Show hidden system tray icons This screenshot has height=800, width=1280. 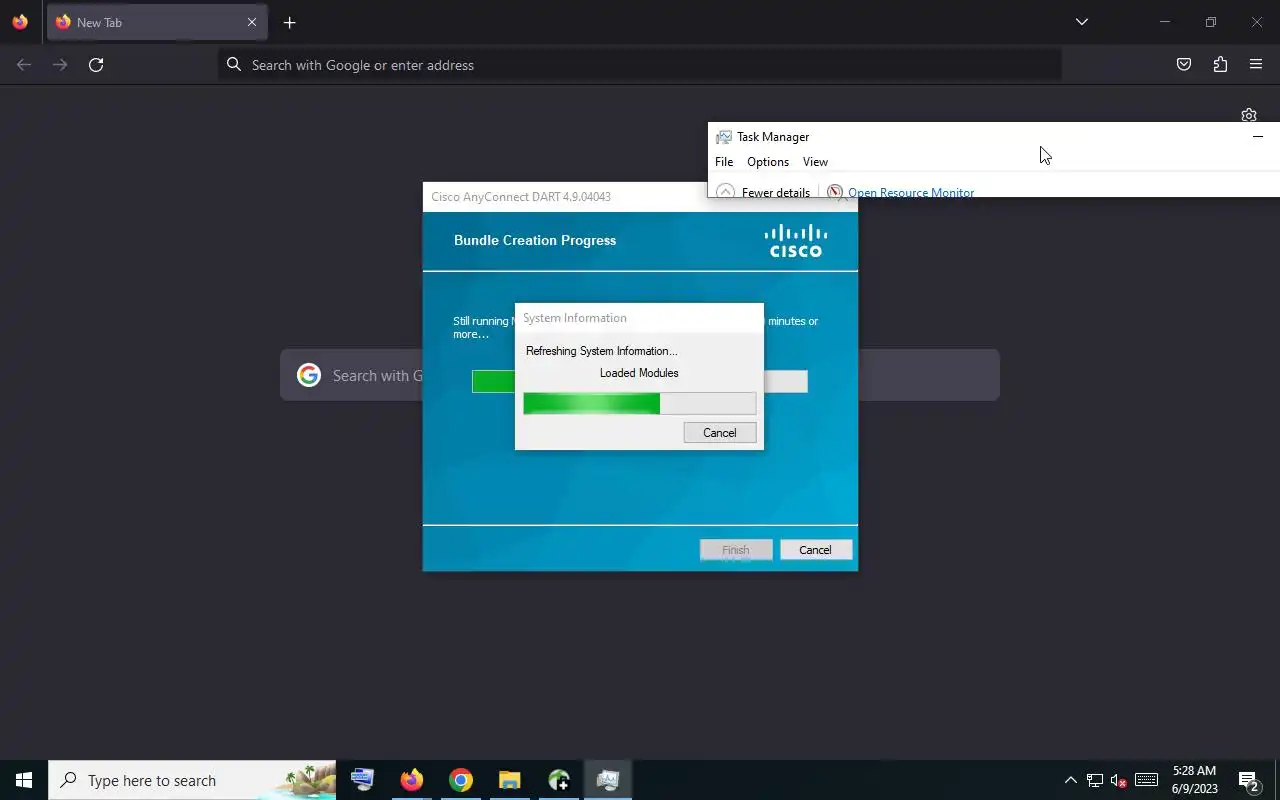pos(1070,780)
